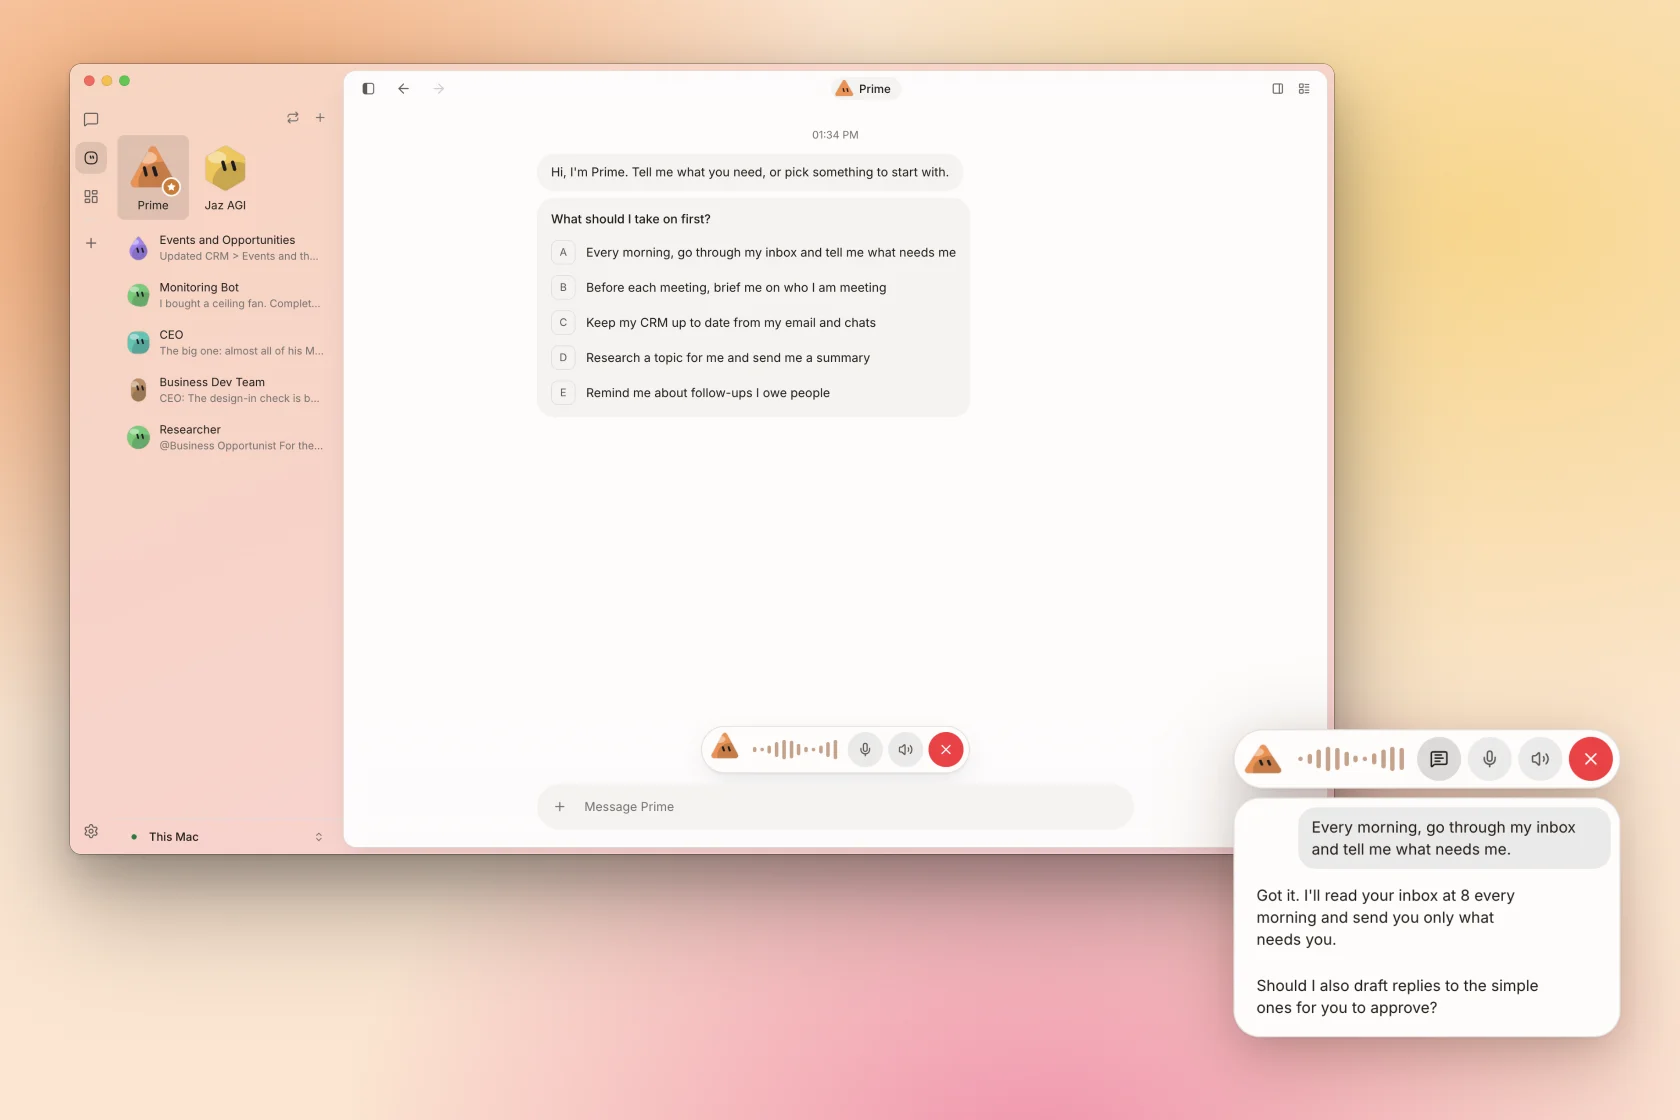This screenshot has width=1680, height=1120.
Task: Select the Jaz AGI agent avatar
Action: (x=225, y=177)
